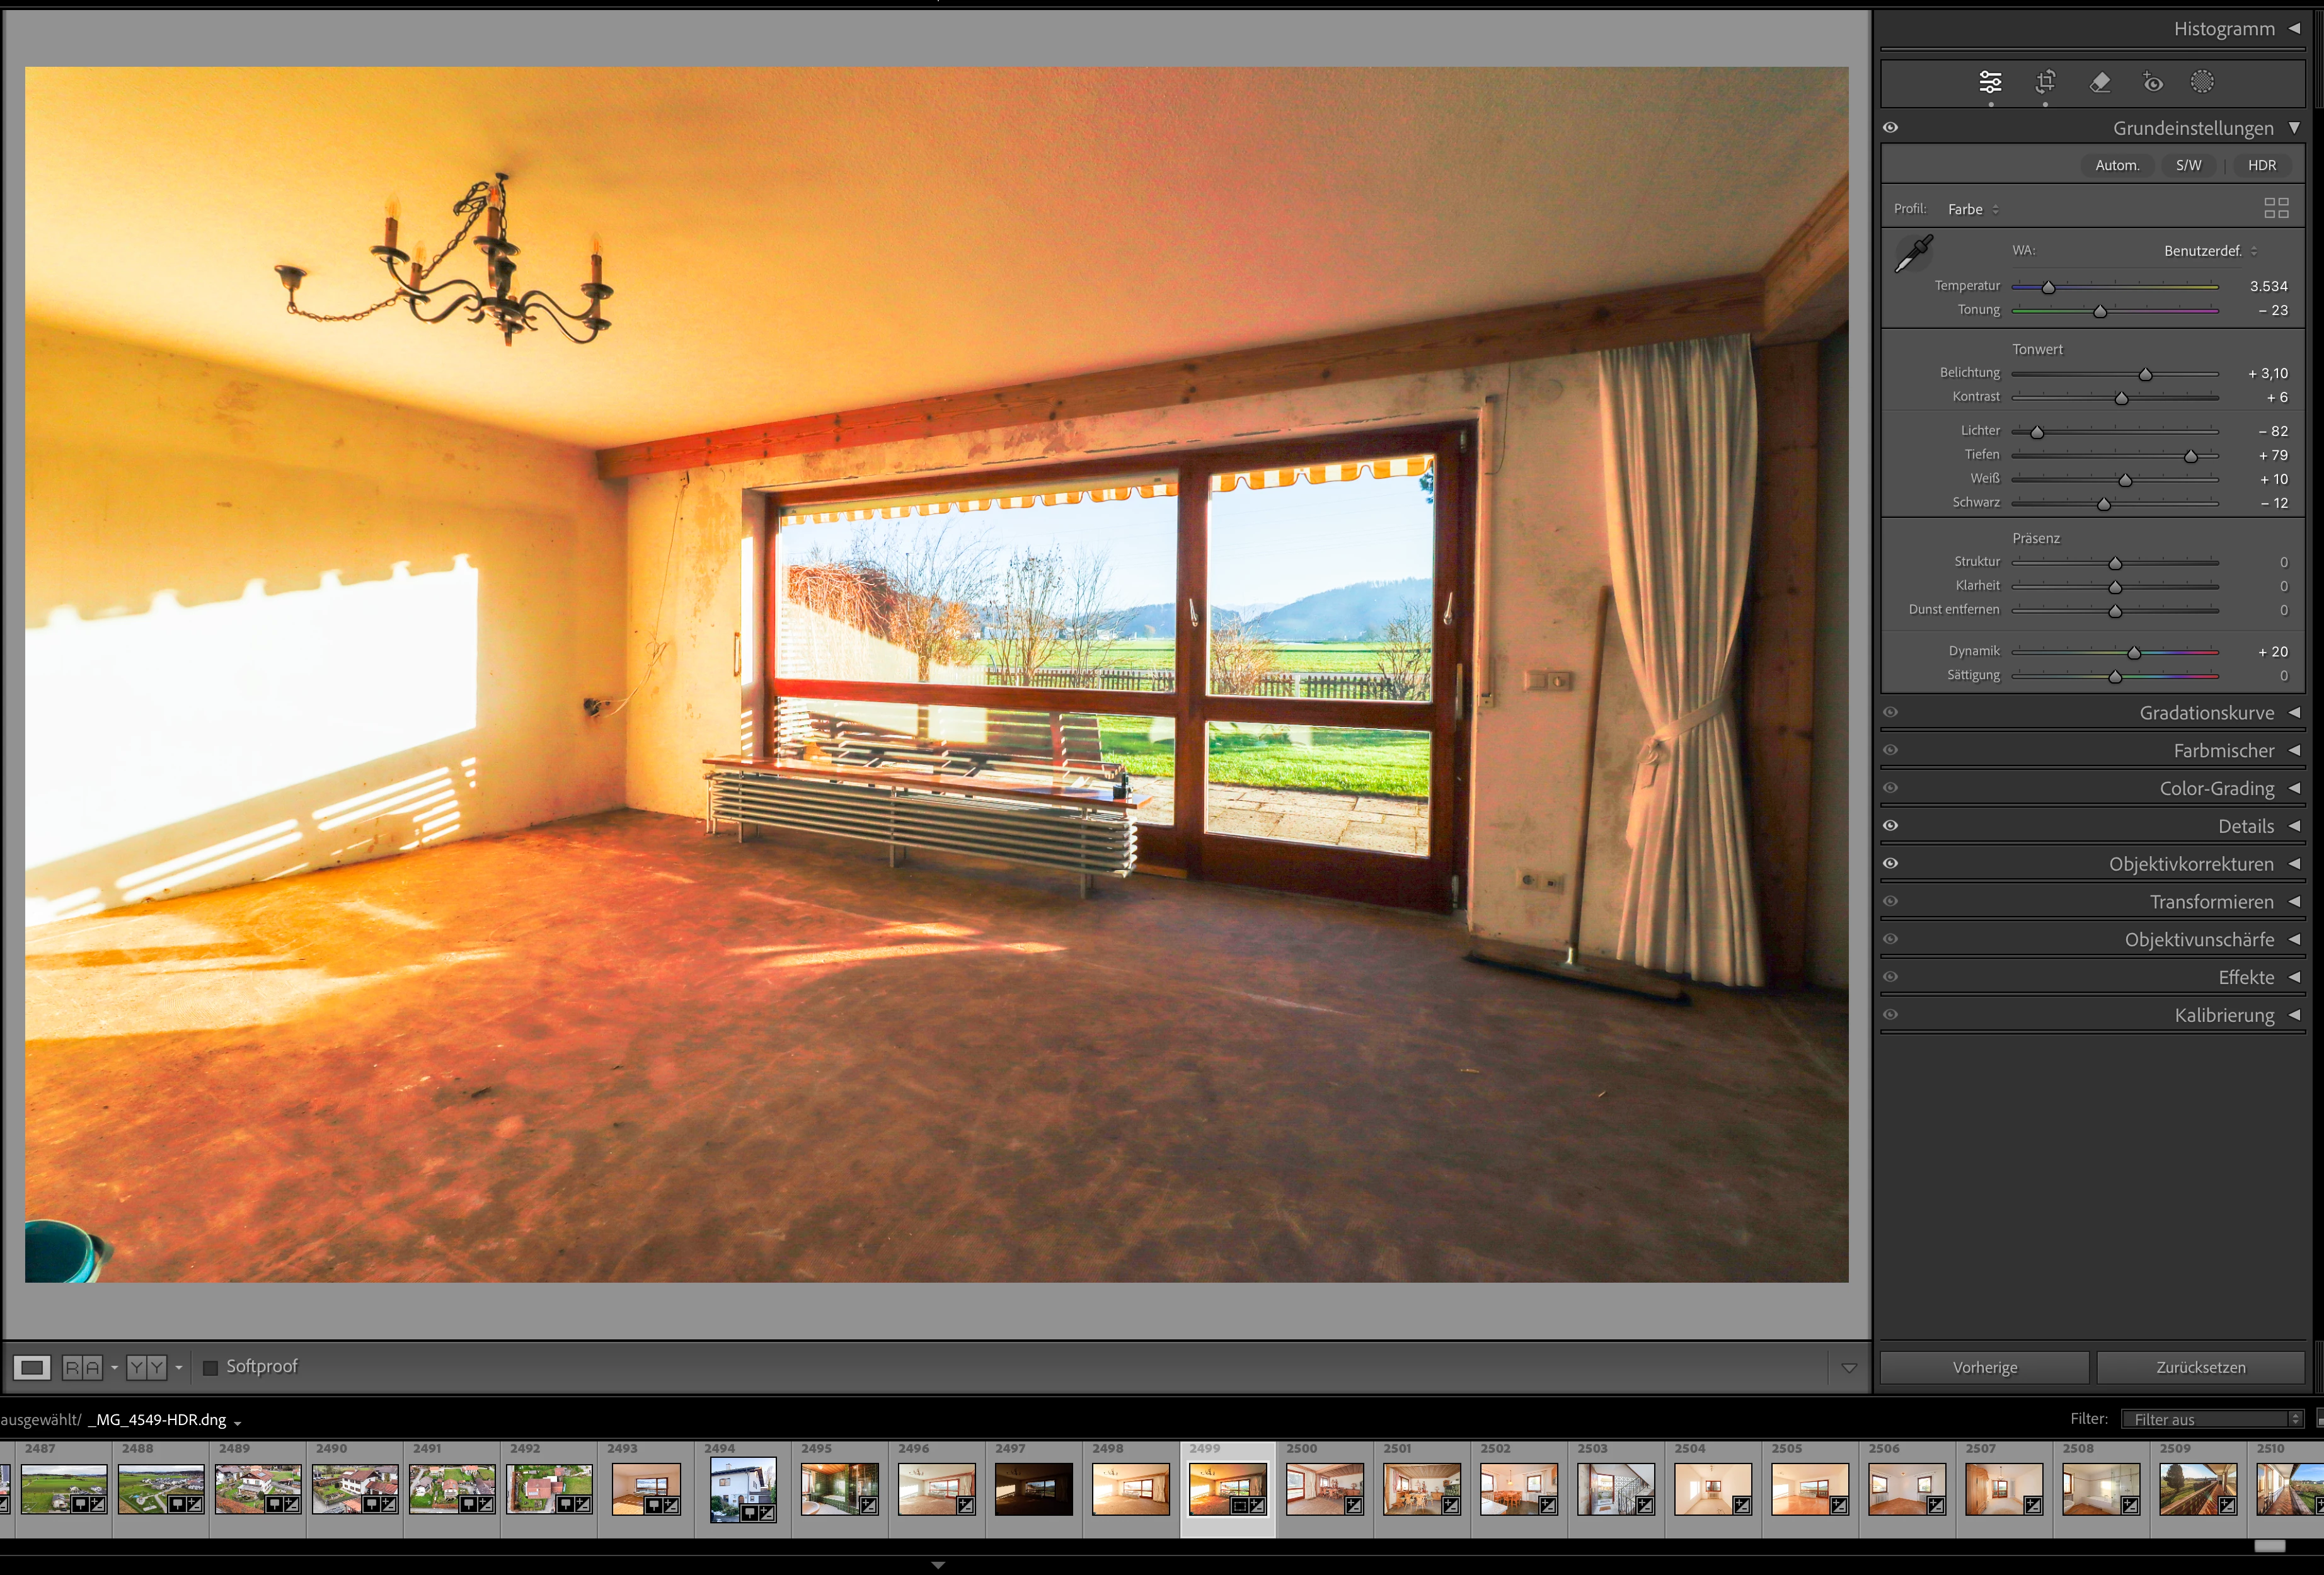The image size is (2324, 1575).
Task: Switch to single loupe view mode
Action: coord(32,1367)
